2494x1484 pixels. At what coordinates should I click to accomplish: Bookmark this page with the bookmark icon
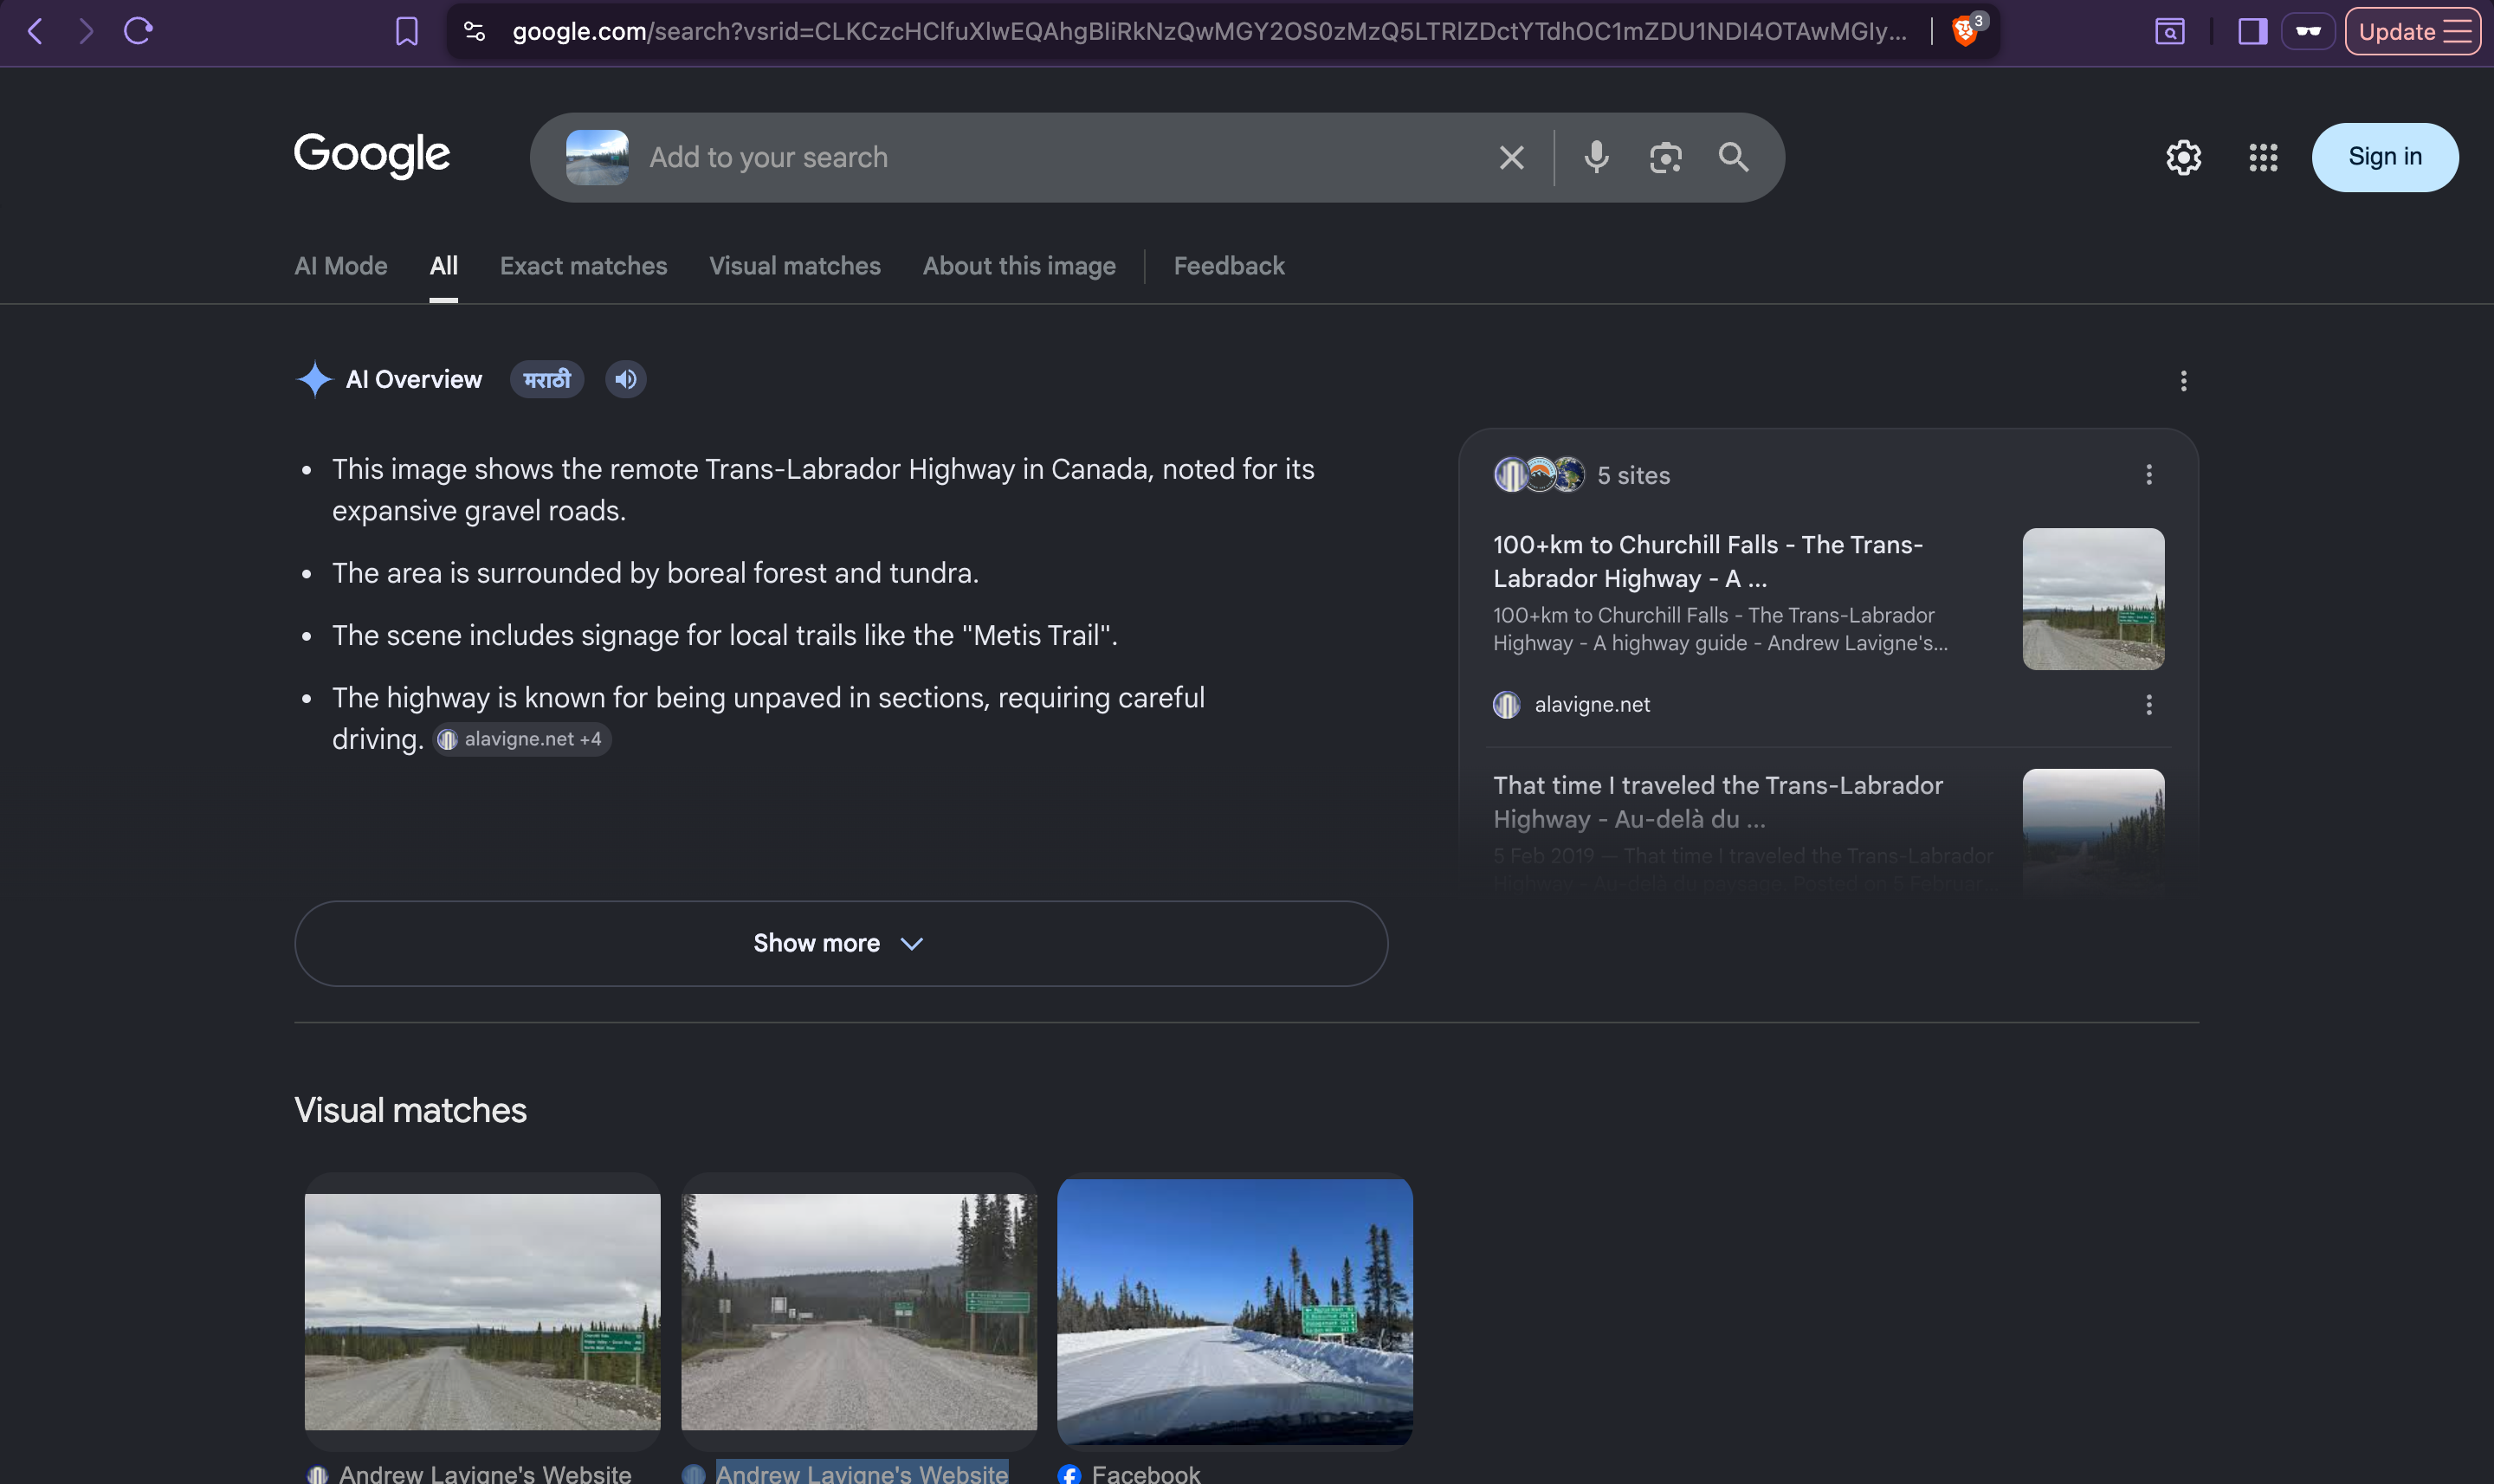tap(406, 32)
